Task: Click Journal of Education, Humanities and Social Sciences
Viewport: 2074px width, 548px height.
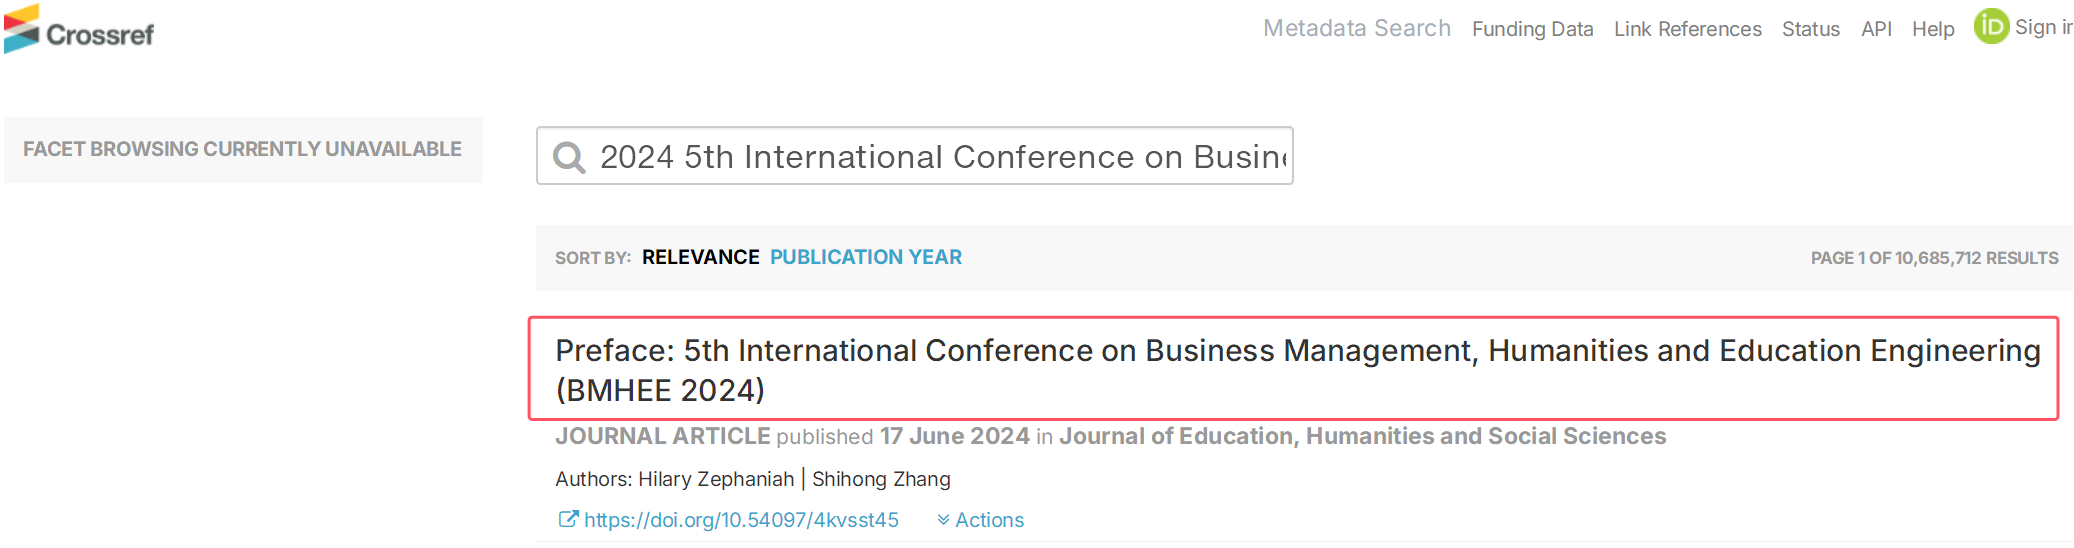Action: tap(1362, 436)
